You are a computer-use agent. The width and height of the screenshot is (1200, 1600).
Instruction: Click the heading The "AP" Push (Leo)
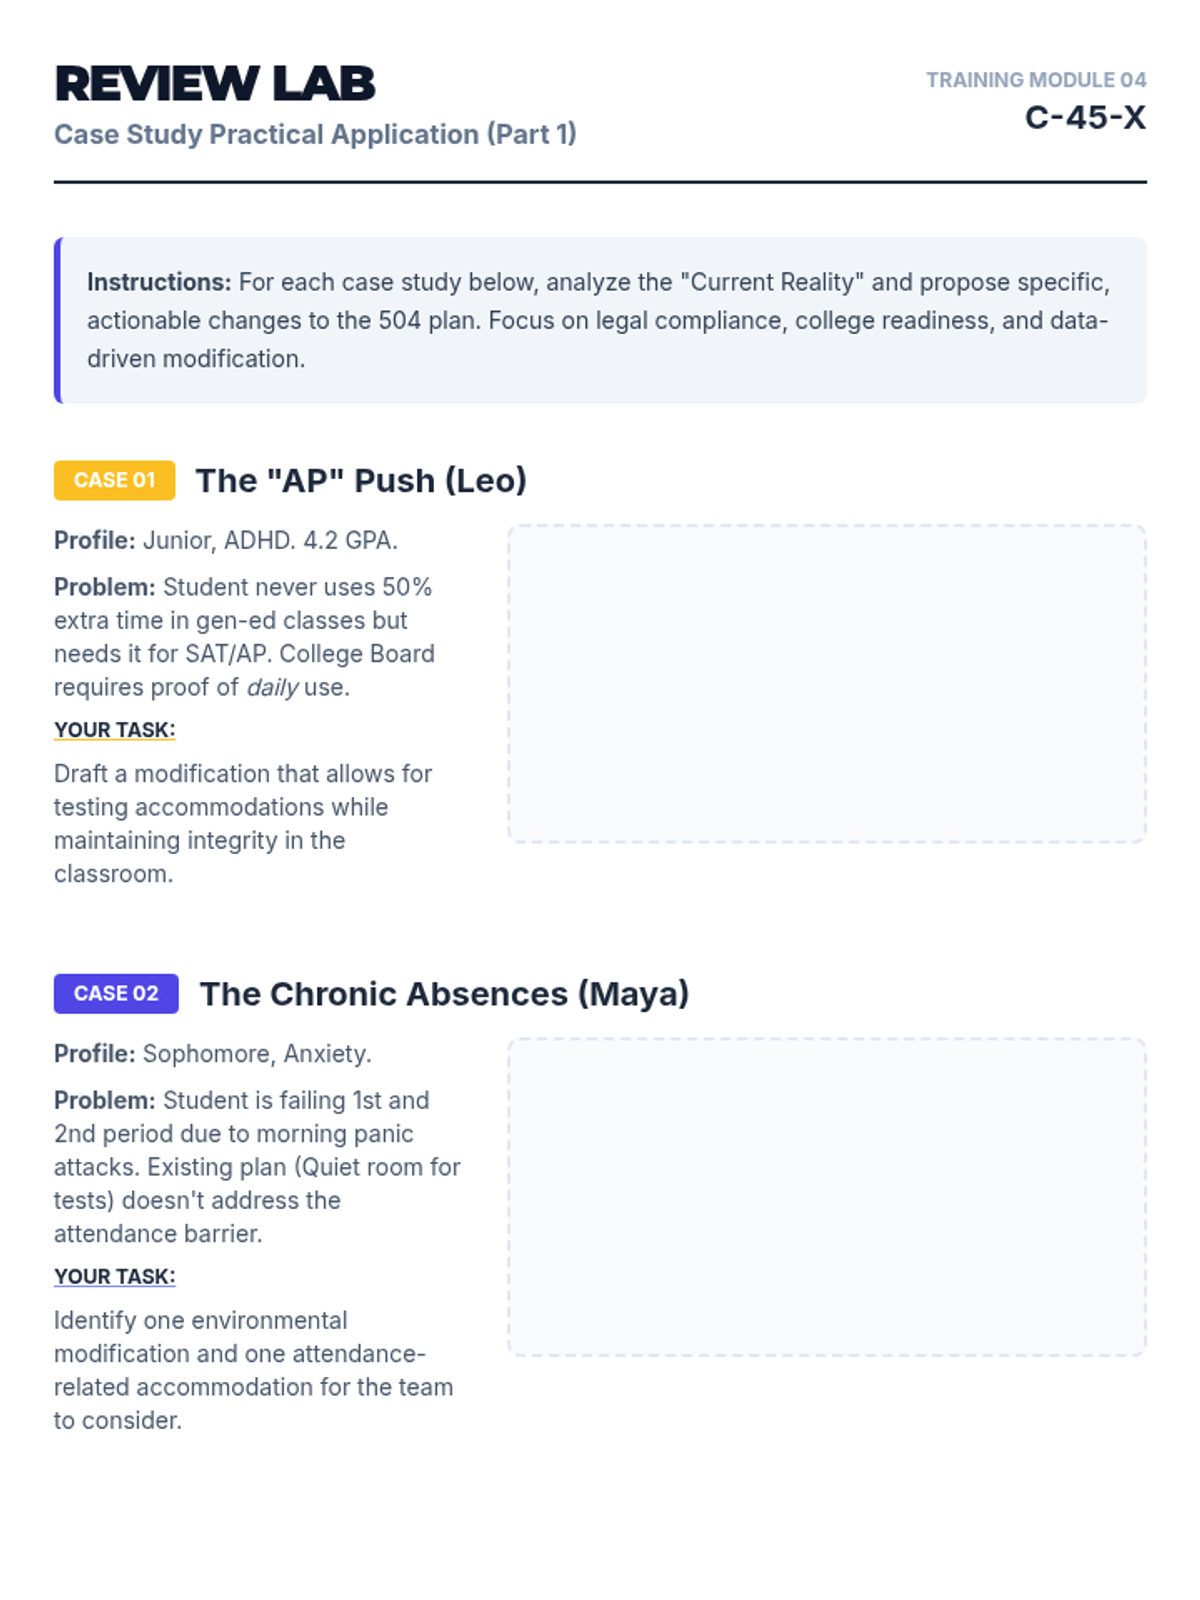pos(361,480)
